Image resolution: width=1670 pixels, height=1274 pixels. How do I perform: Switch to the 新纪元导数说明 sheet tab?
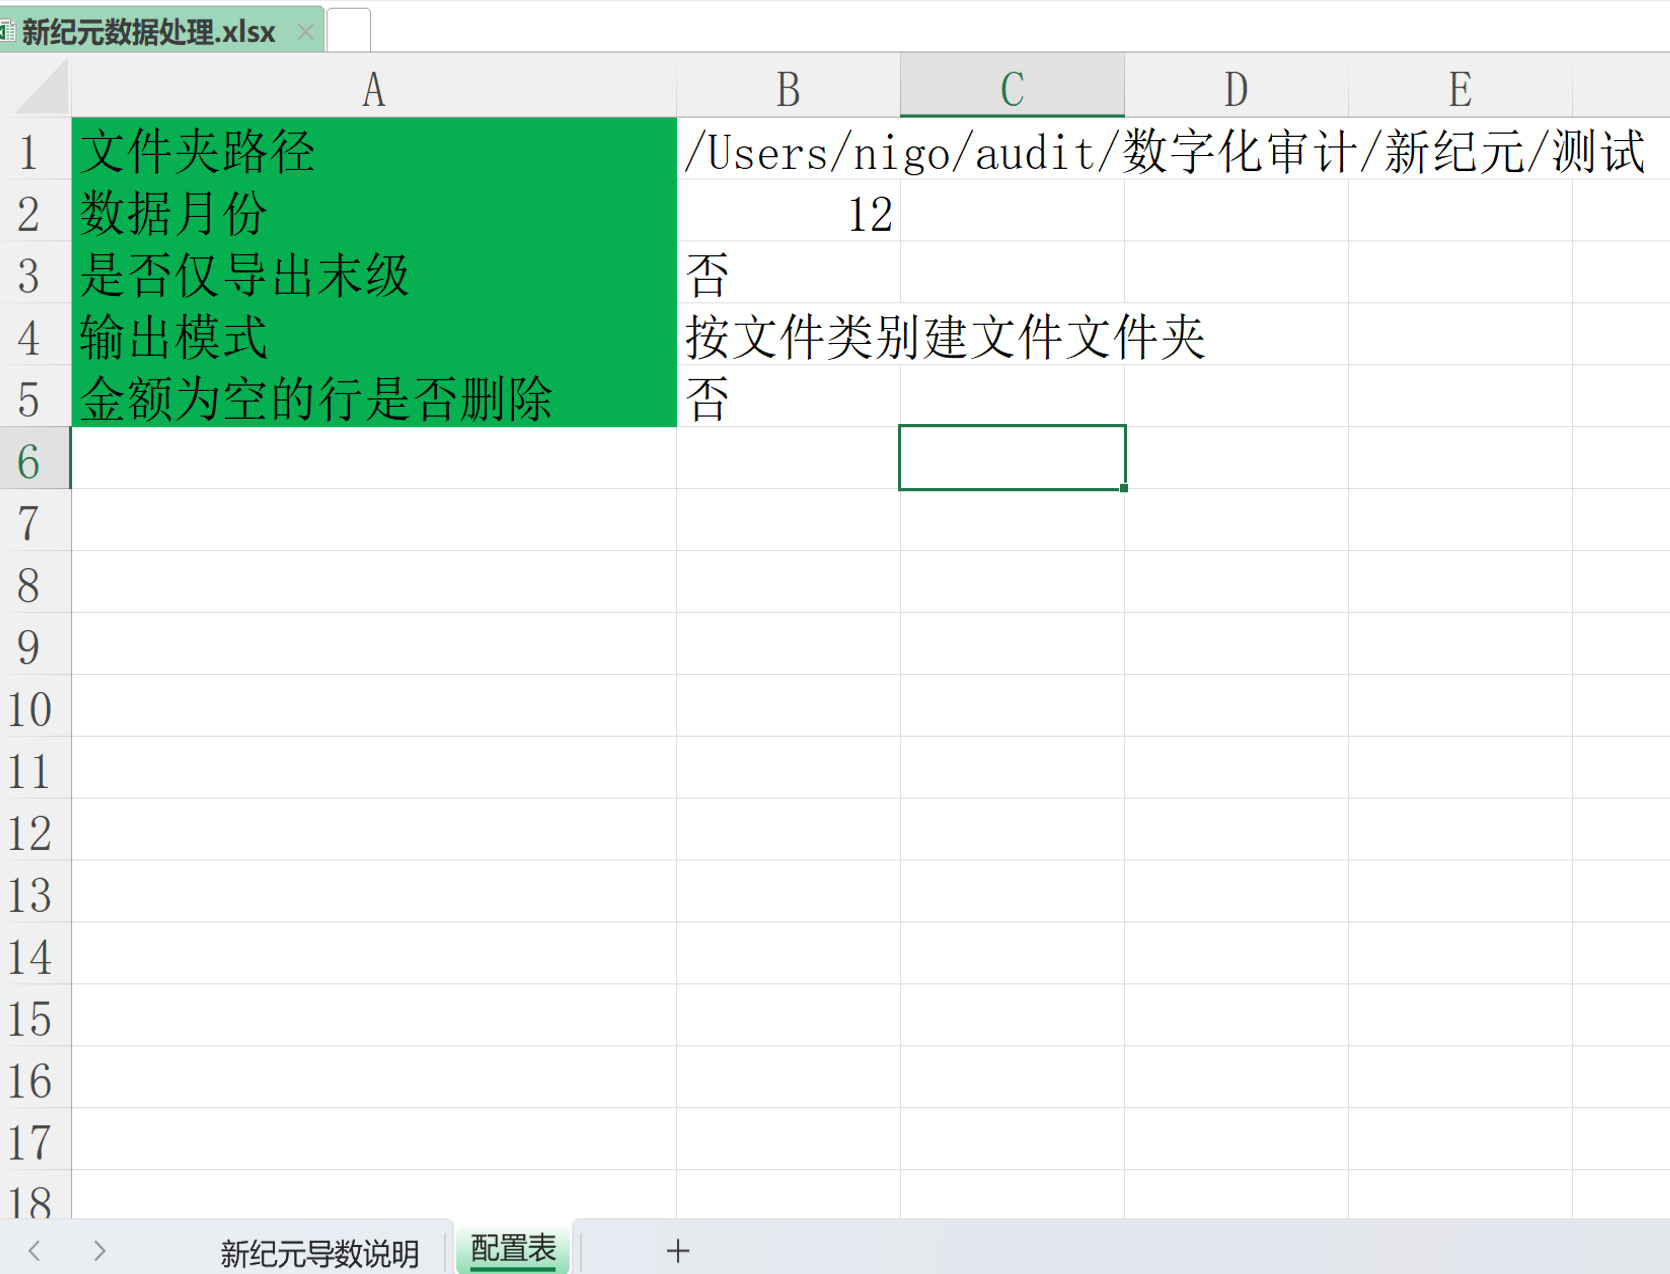[x=319, y=1252]
